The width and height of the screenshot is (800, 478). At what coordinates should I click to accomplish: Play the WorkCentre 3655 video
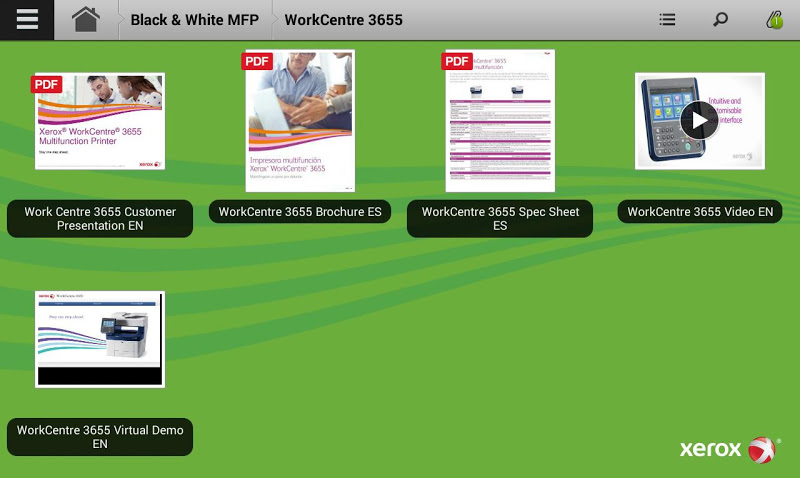[x=699, y=121]
